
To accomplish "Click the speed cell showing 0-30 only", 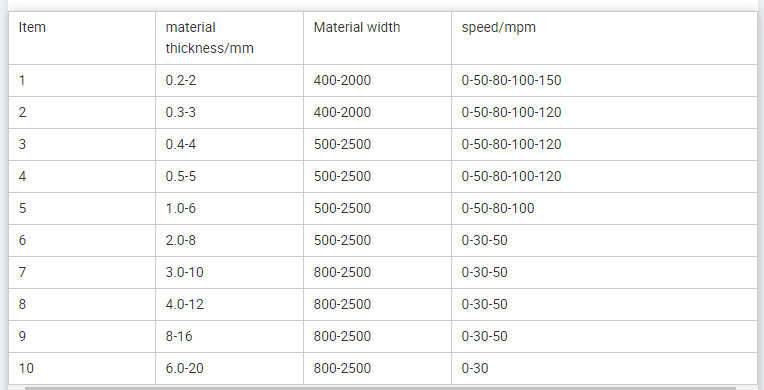I will [x=604, y=369].
